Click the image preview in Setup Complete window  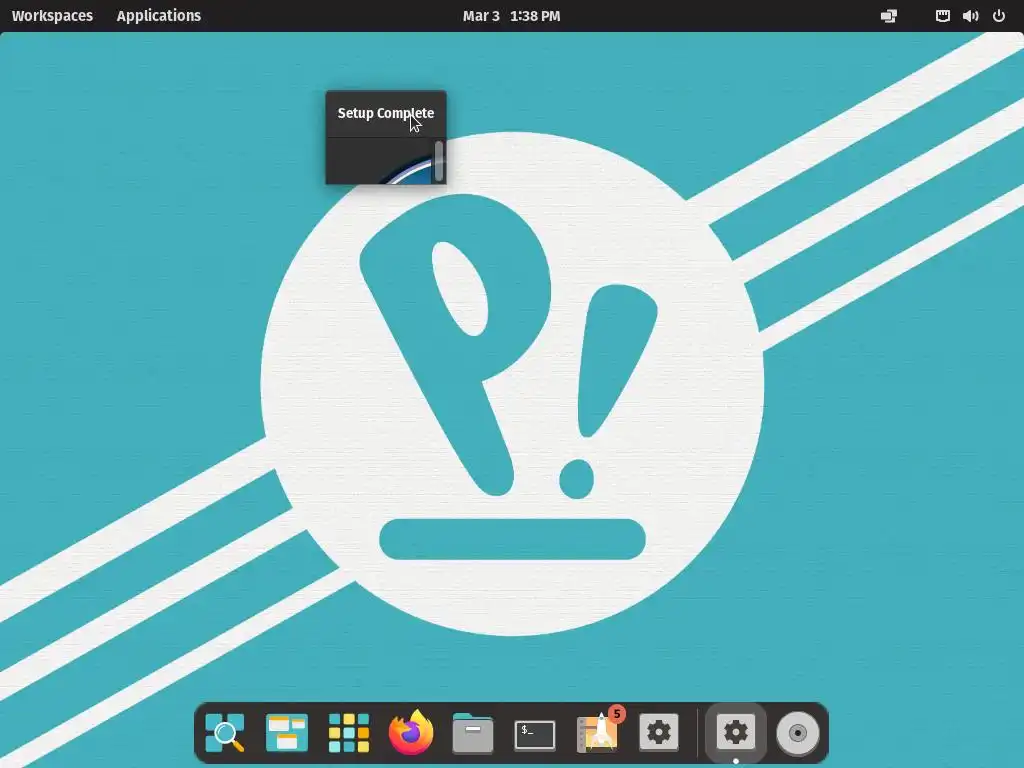pos(406,172)
